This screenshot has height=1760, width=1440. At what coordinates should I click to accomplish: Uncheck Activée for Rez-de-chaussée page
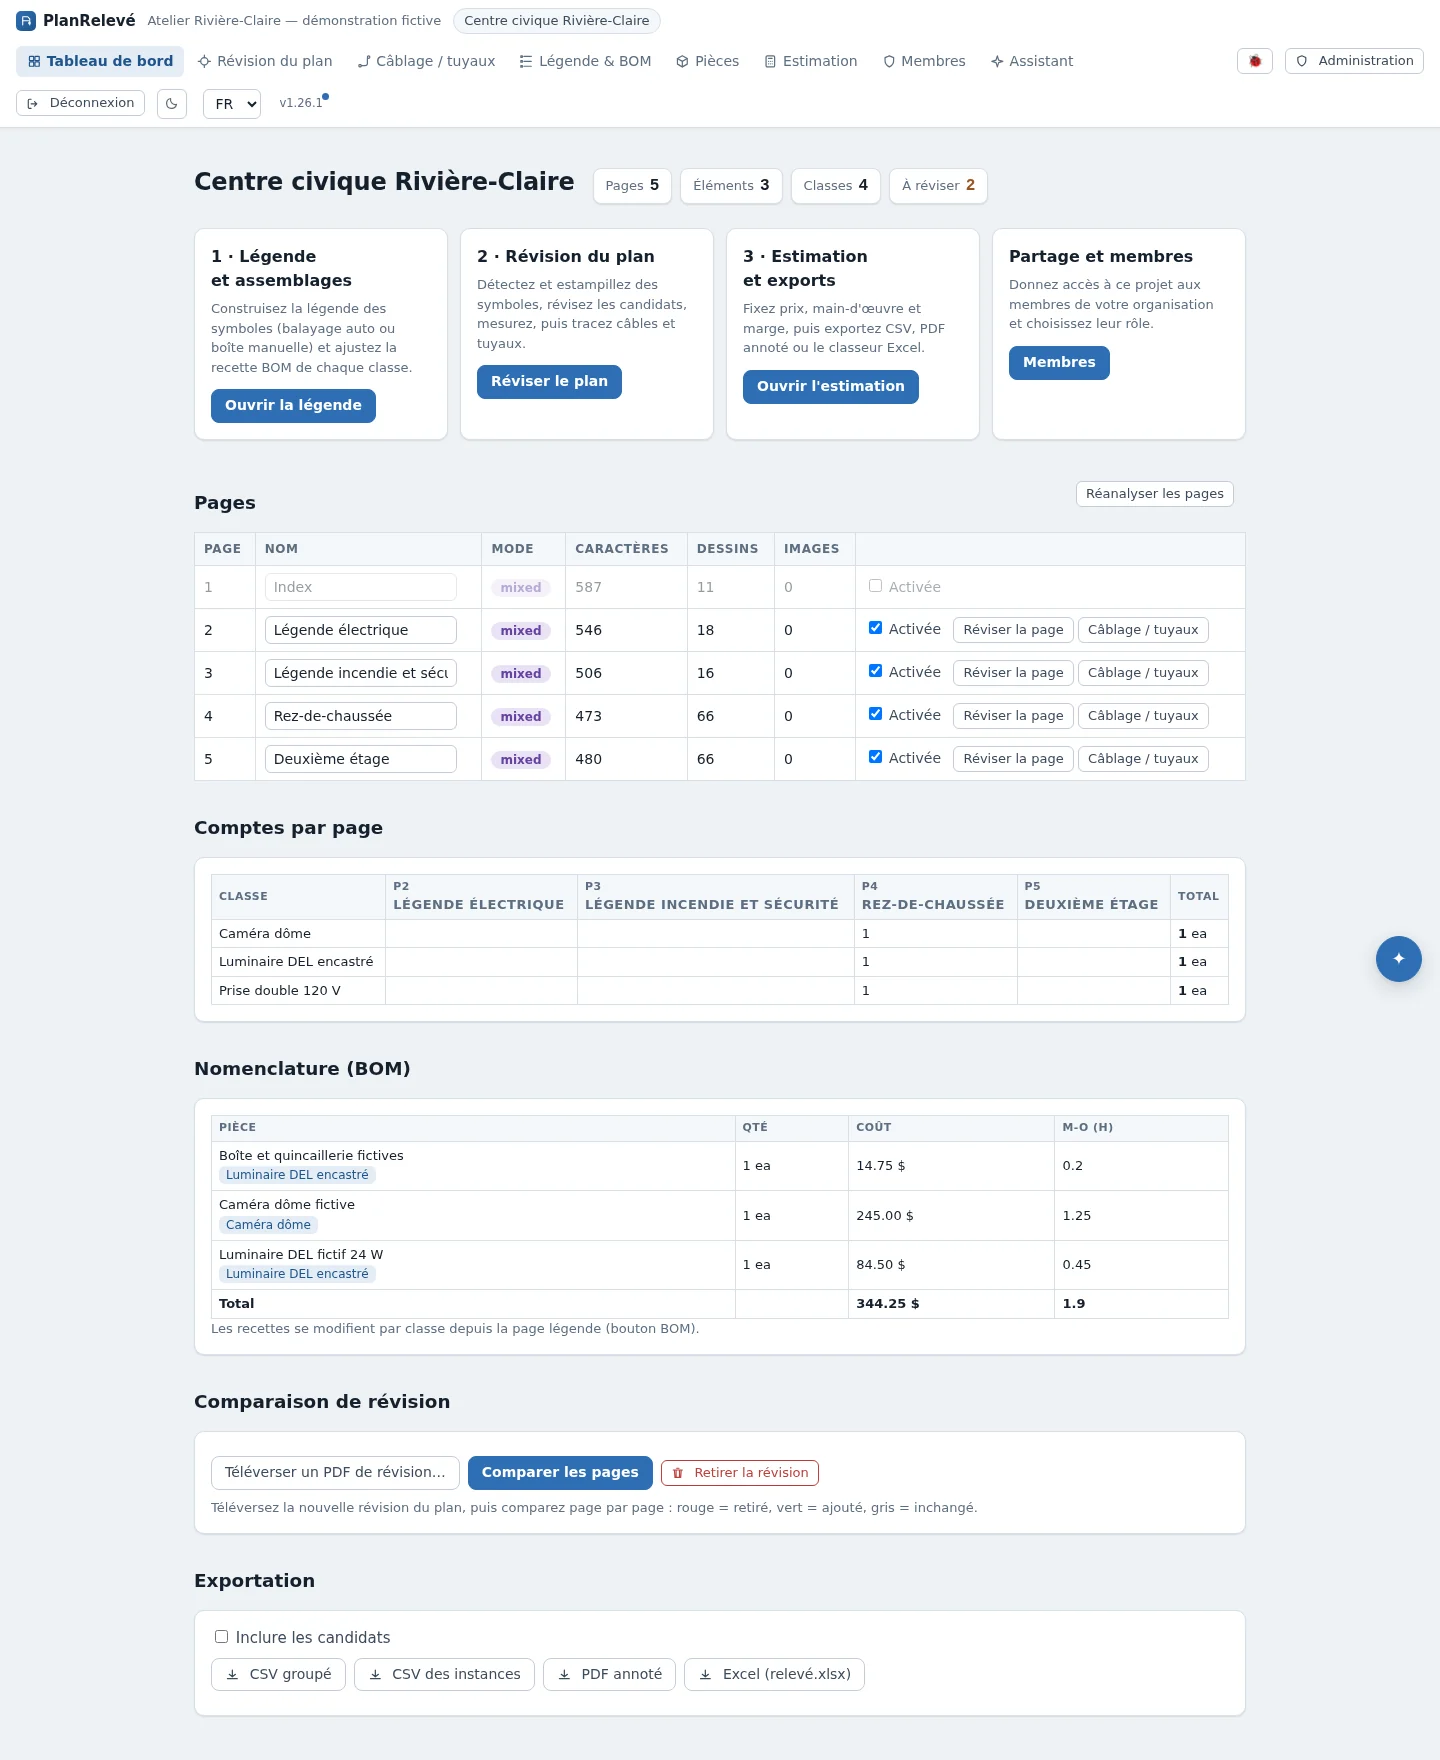(x=875, y=714)
